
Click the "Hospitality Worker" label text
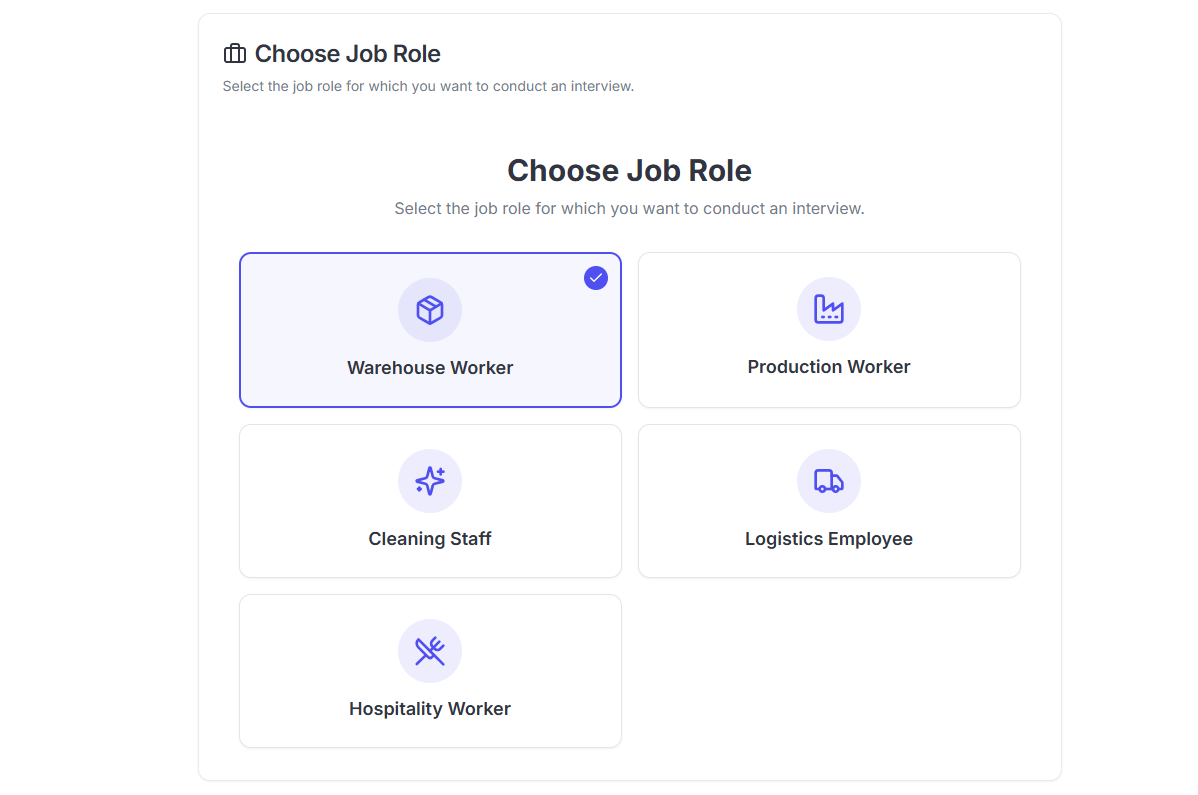click(430, 709)
